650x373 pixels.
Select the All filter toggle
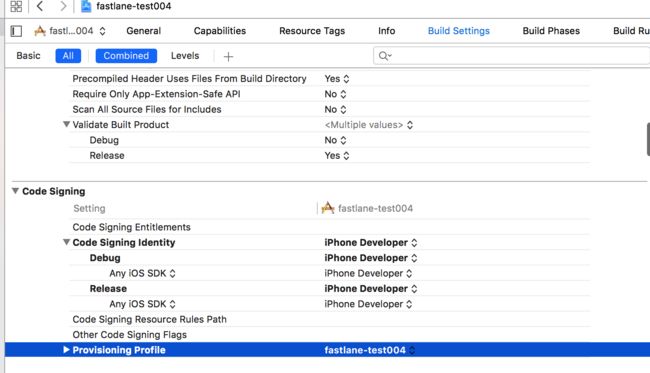click(68, 56)
